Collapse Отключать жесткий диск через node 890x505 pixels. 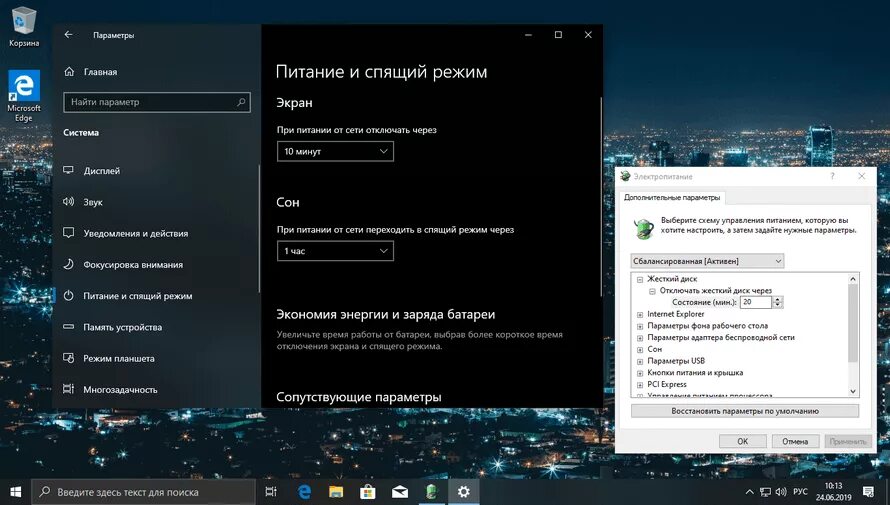pyautogui.click(x=652, y=291)
